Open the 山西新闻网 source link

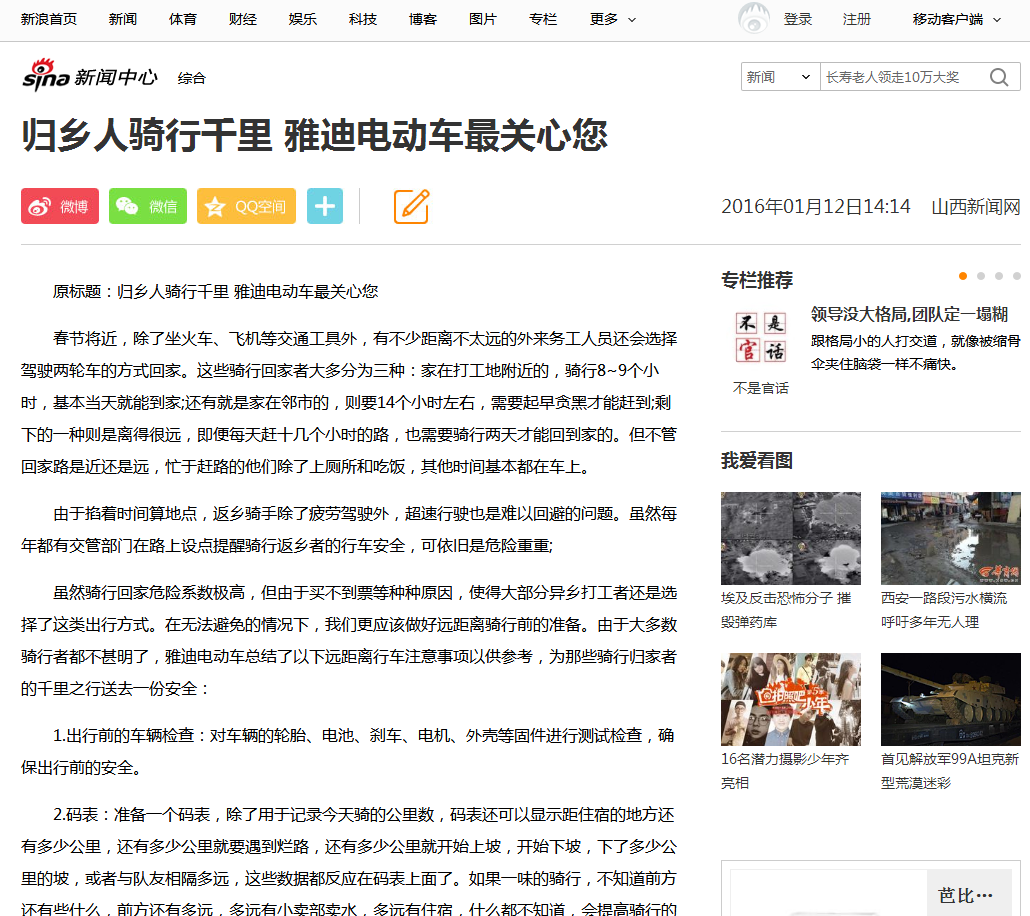pos(975,207)
